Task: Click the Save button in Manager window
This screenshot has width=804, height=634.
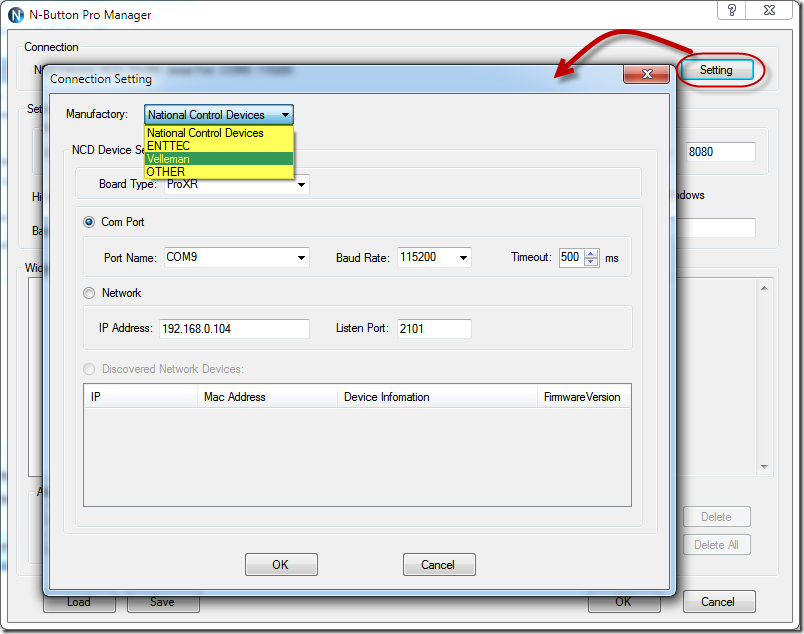Action: click(163, 603)
